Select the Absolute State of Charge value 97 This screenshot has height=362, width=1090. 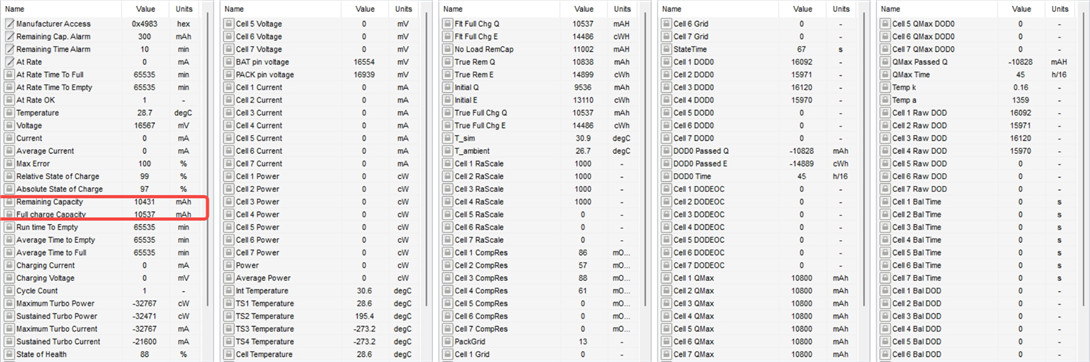[x=145, y=189]
